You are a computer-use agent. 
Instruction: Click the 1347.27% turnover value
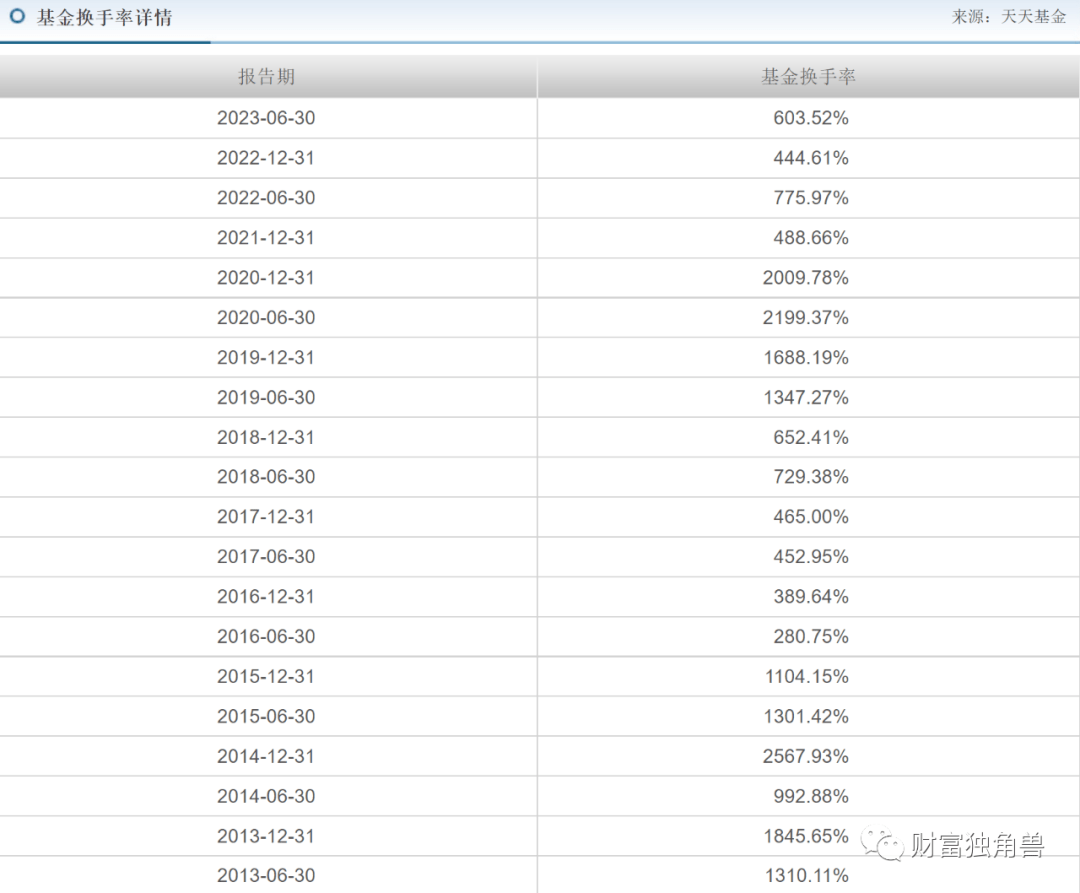pos(805,398)
